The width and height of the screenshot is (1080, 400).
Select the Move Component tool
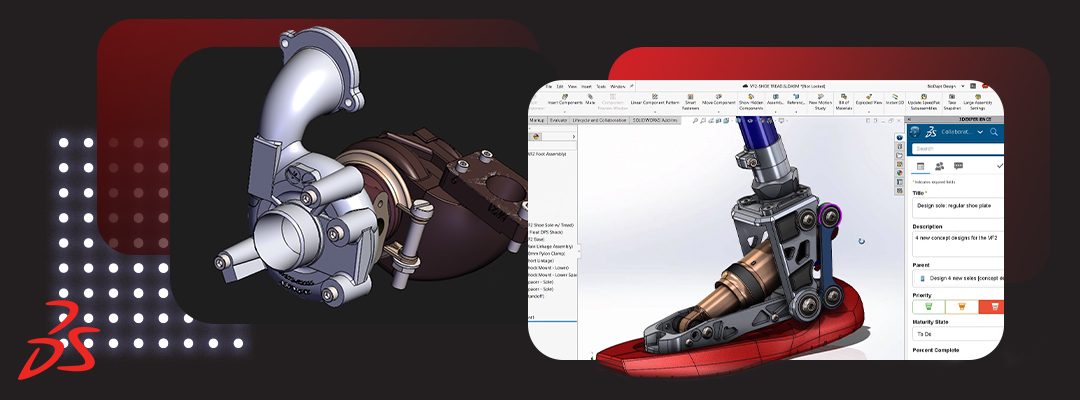pos(720,102)
